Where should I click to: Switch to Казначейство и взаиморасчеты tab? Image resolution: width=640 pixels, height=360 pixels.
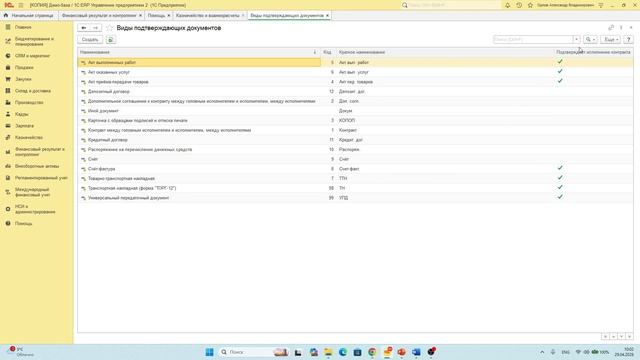(207, 16)
